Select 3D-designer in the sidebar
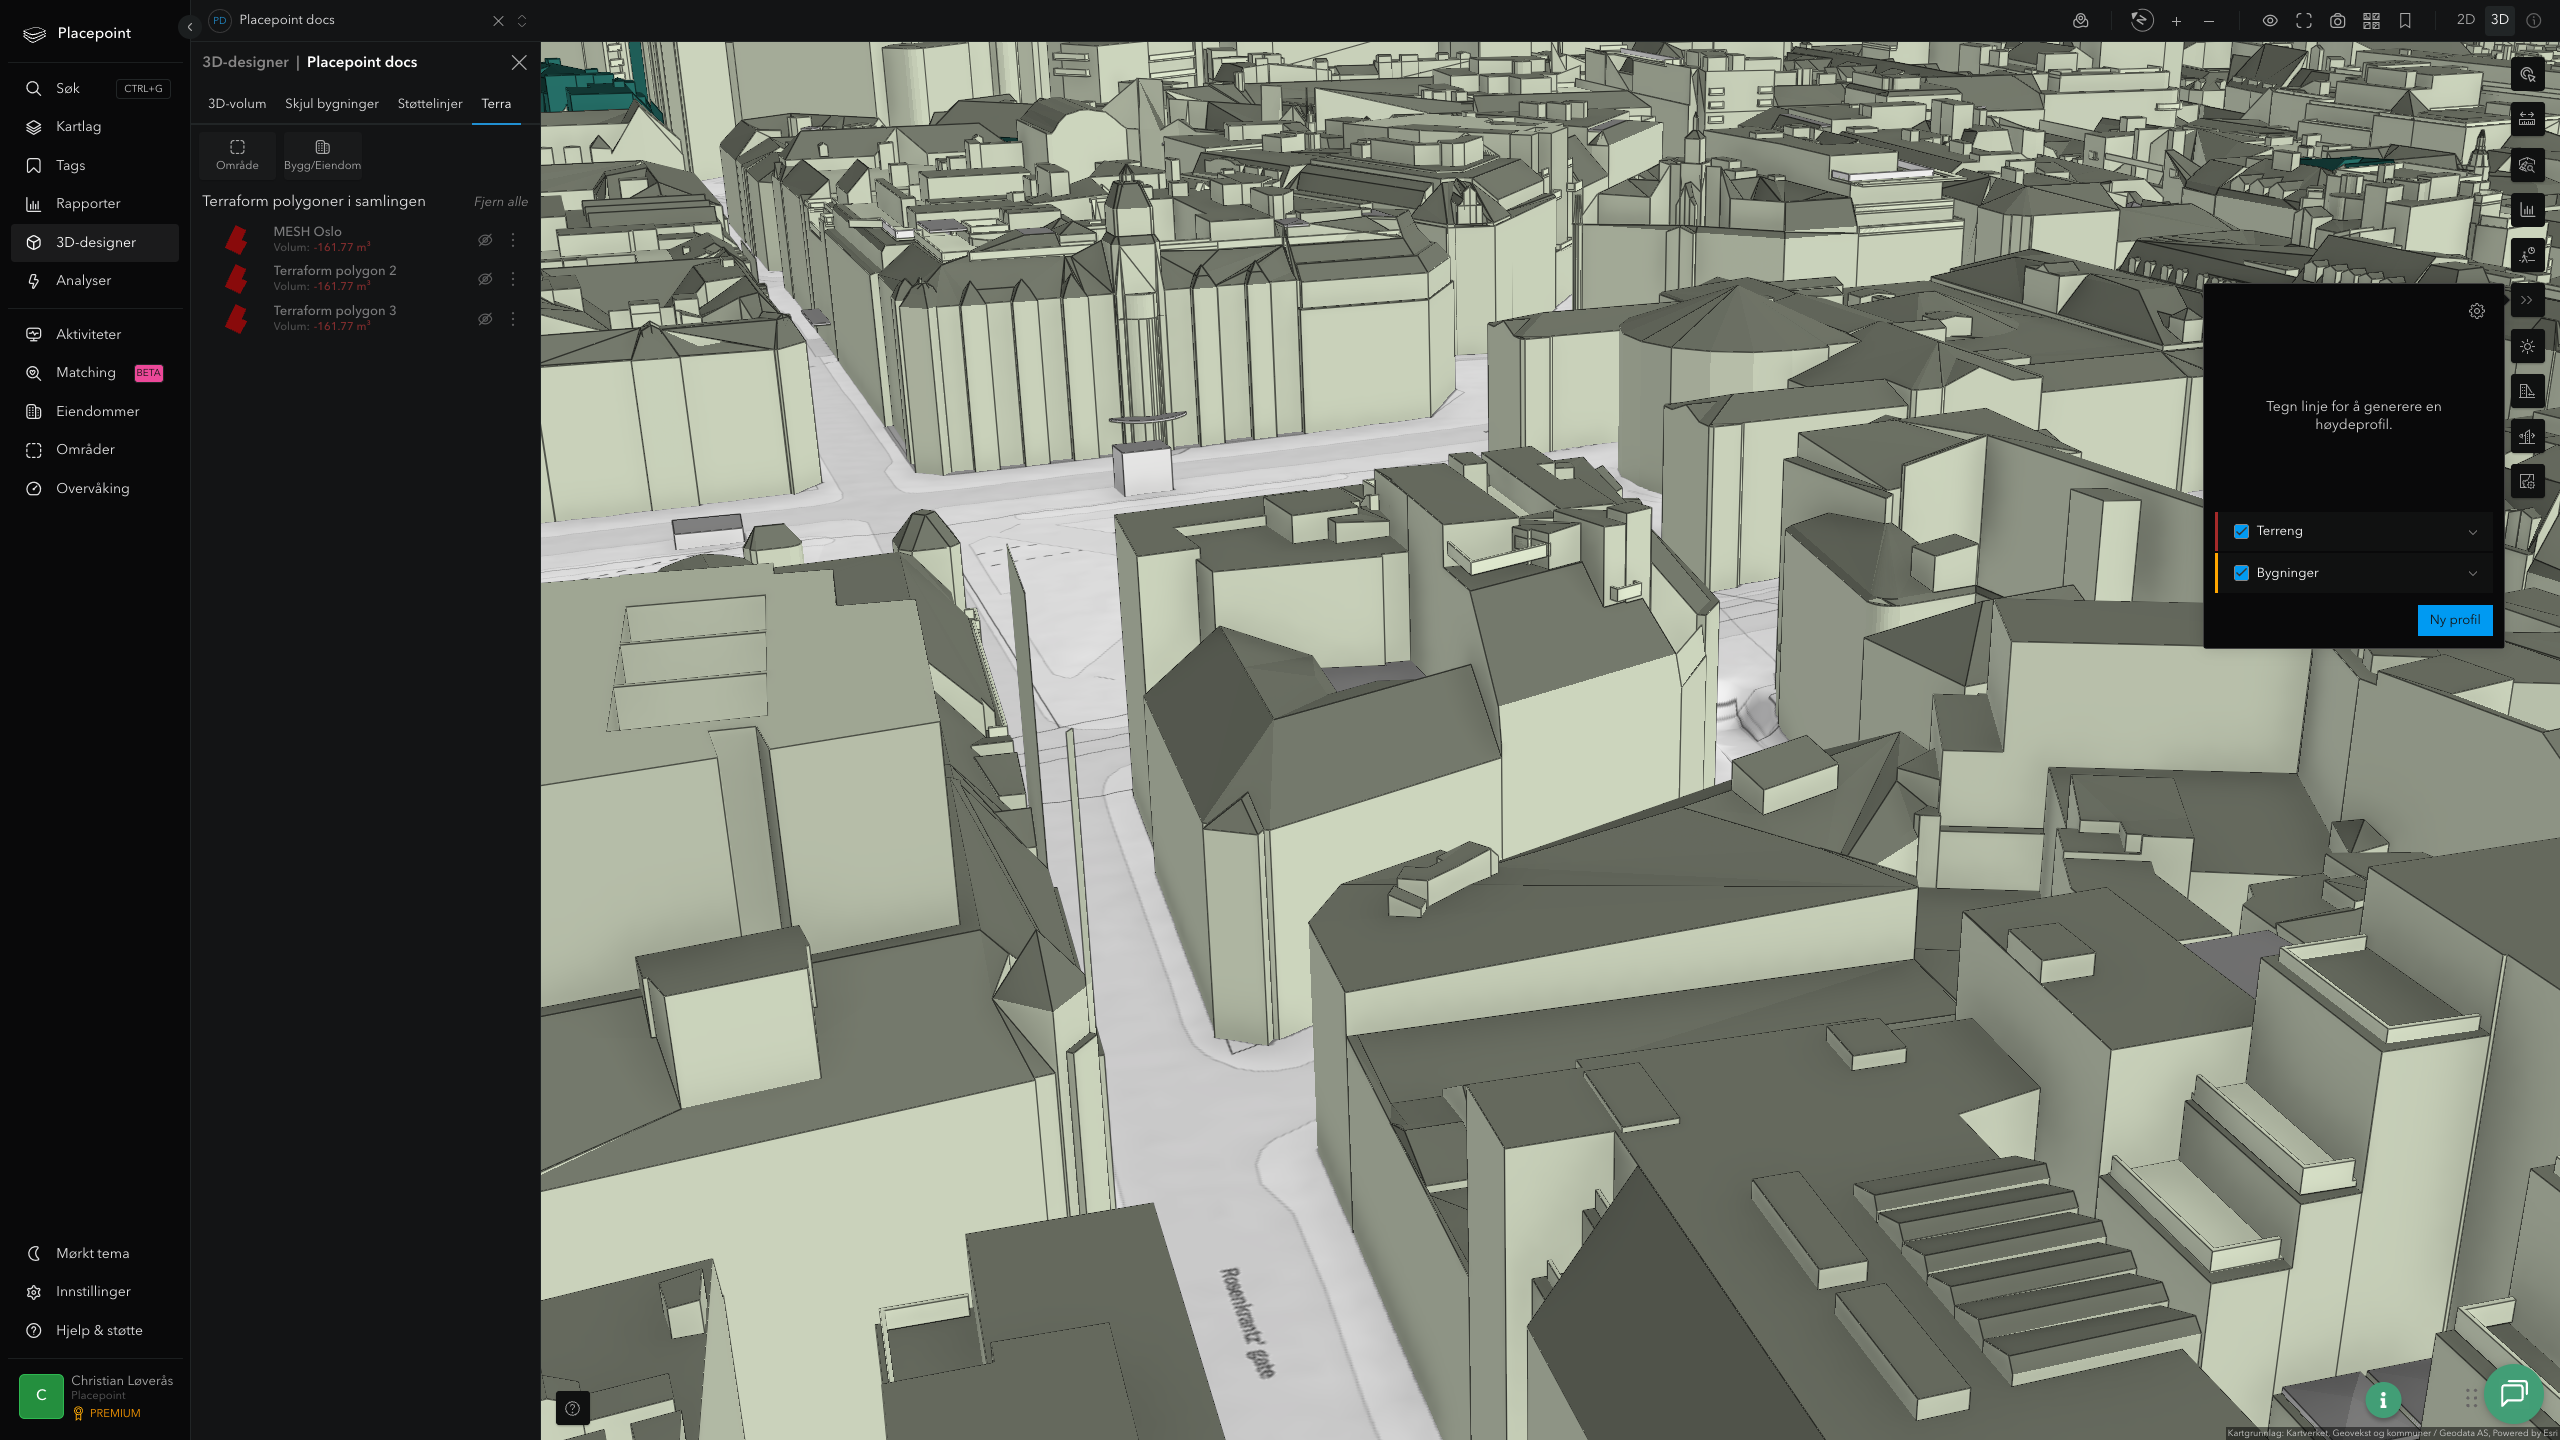This screenshot has width=2560, height=1440. [x=95, y=242]
